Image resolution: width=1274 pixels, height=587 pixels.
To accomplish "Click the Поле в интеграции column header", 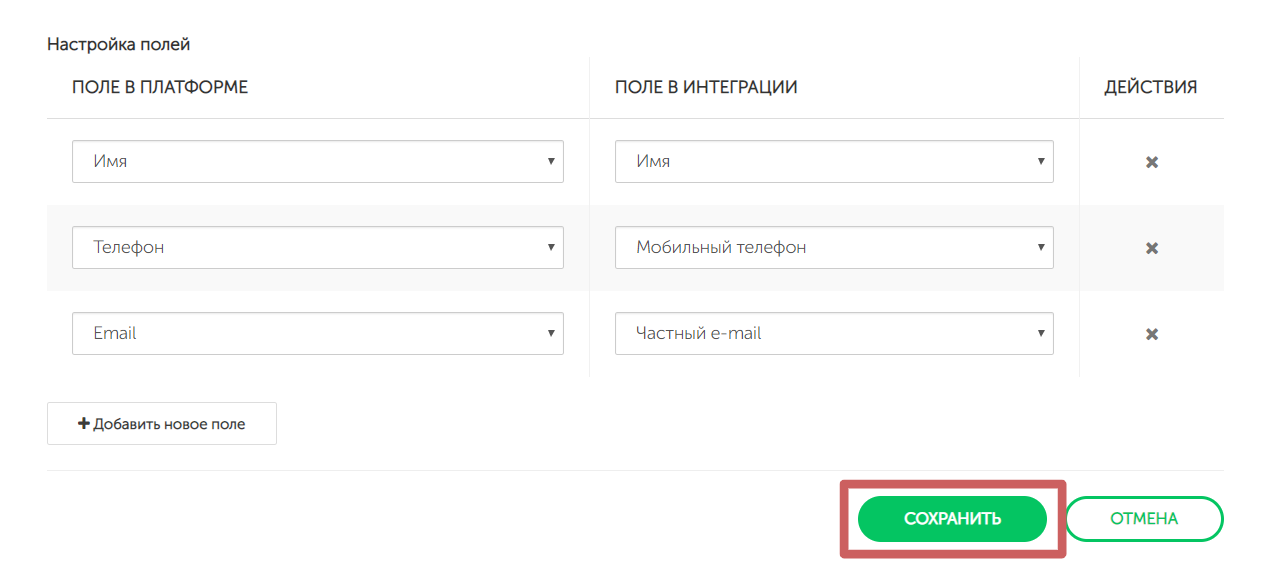I will [x=706, y=87].
